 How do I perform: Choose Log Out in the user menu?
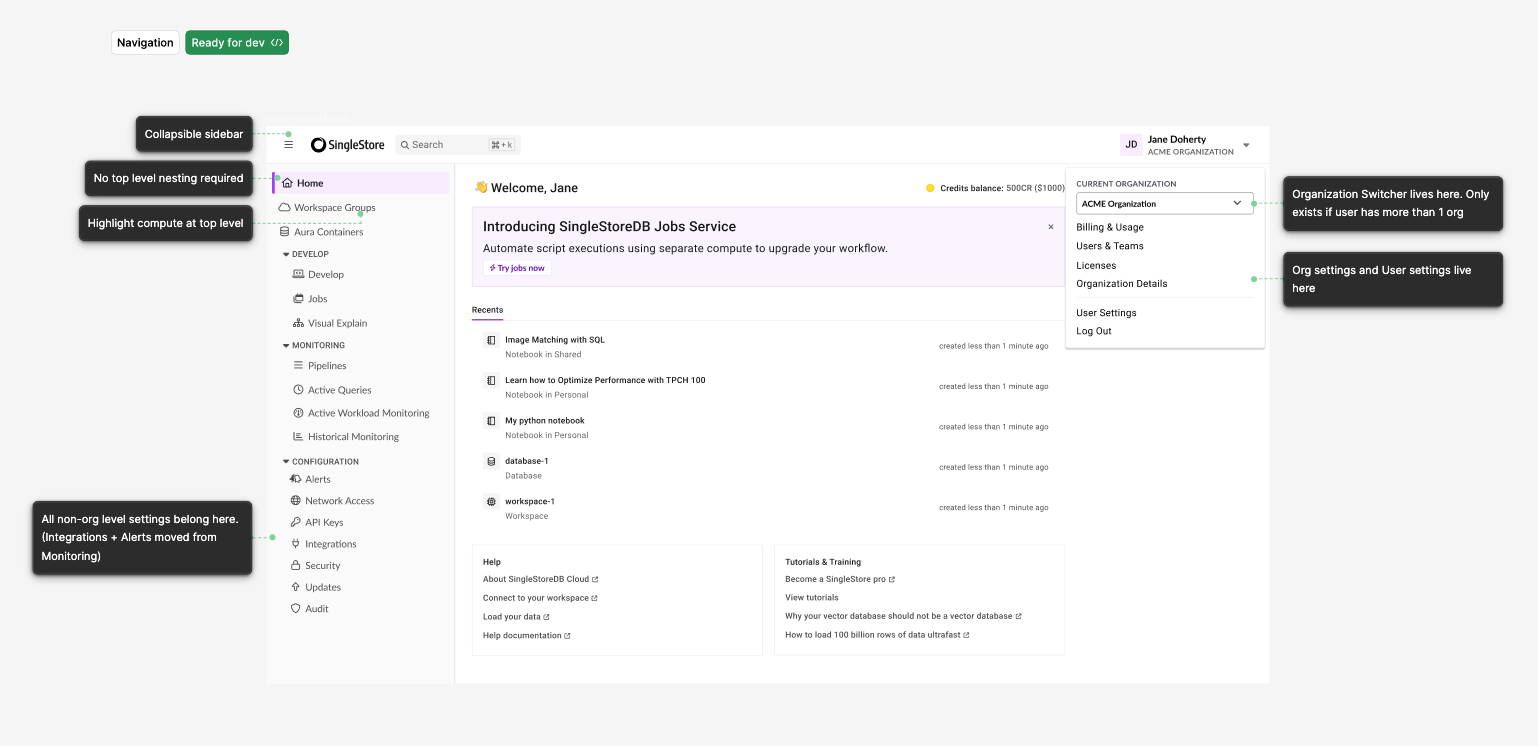[1094, 331]
